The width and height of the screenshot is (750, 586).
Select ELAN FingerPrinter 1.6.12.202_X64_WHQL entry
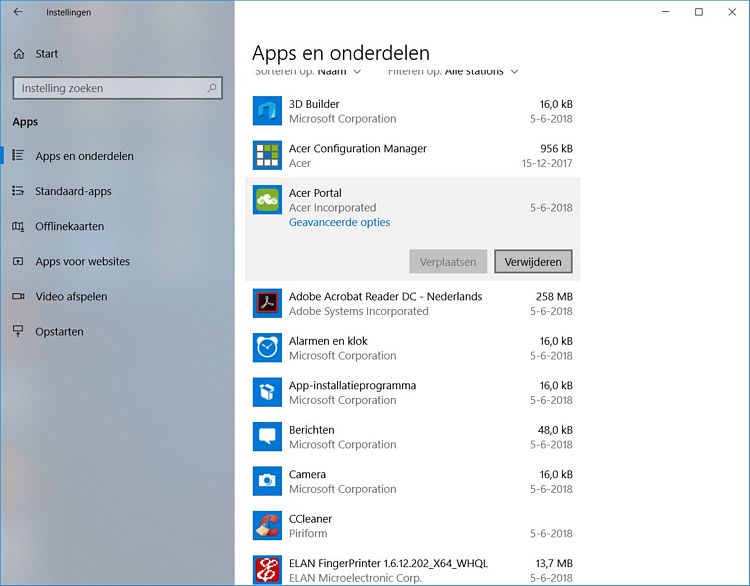tap(388, 563)
